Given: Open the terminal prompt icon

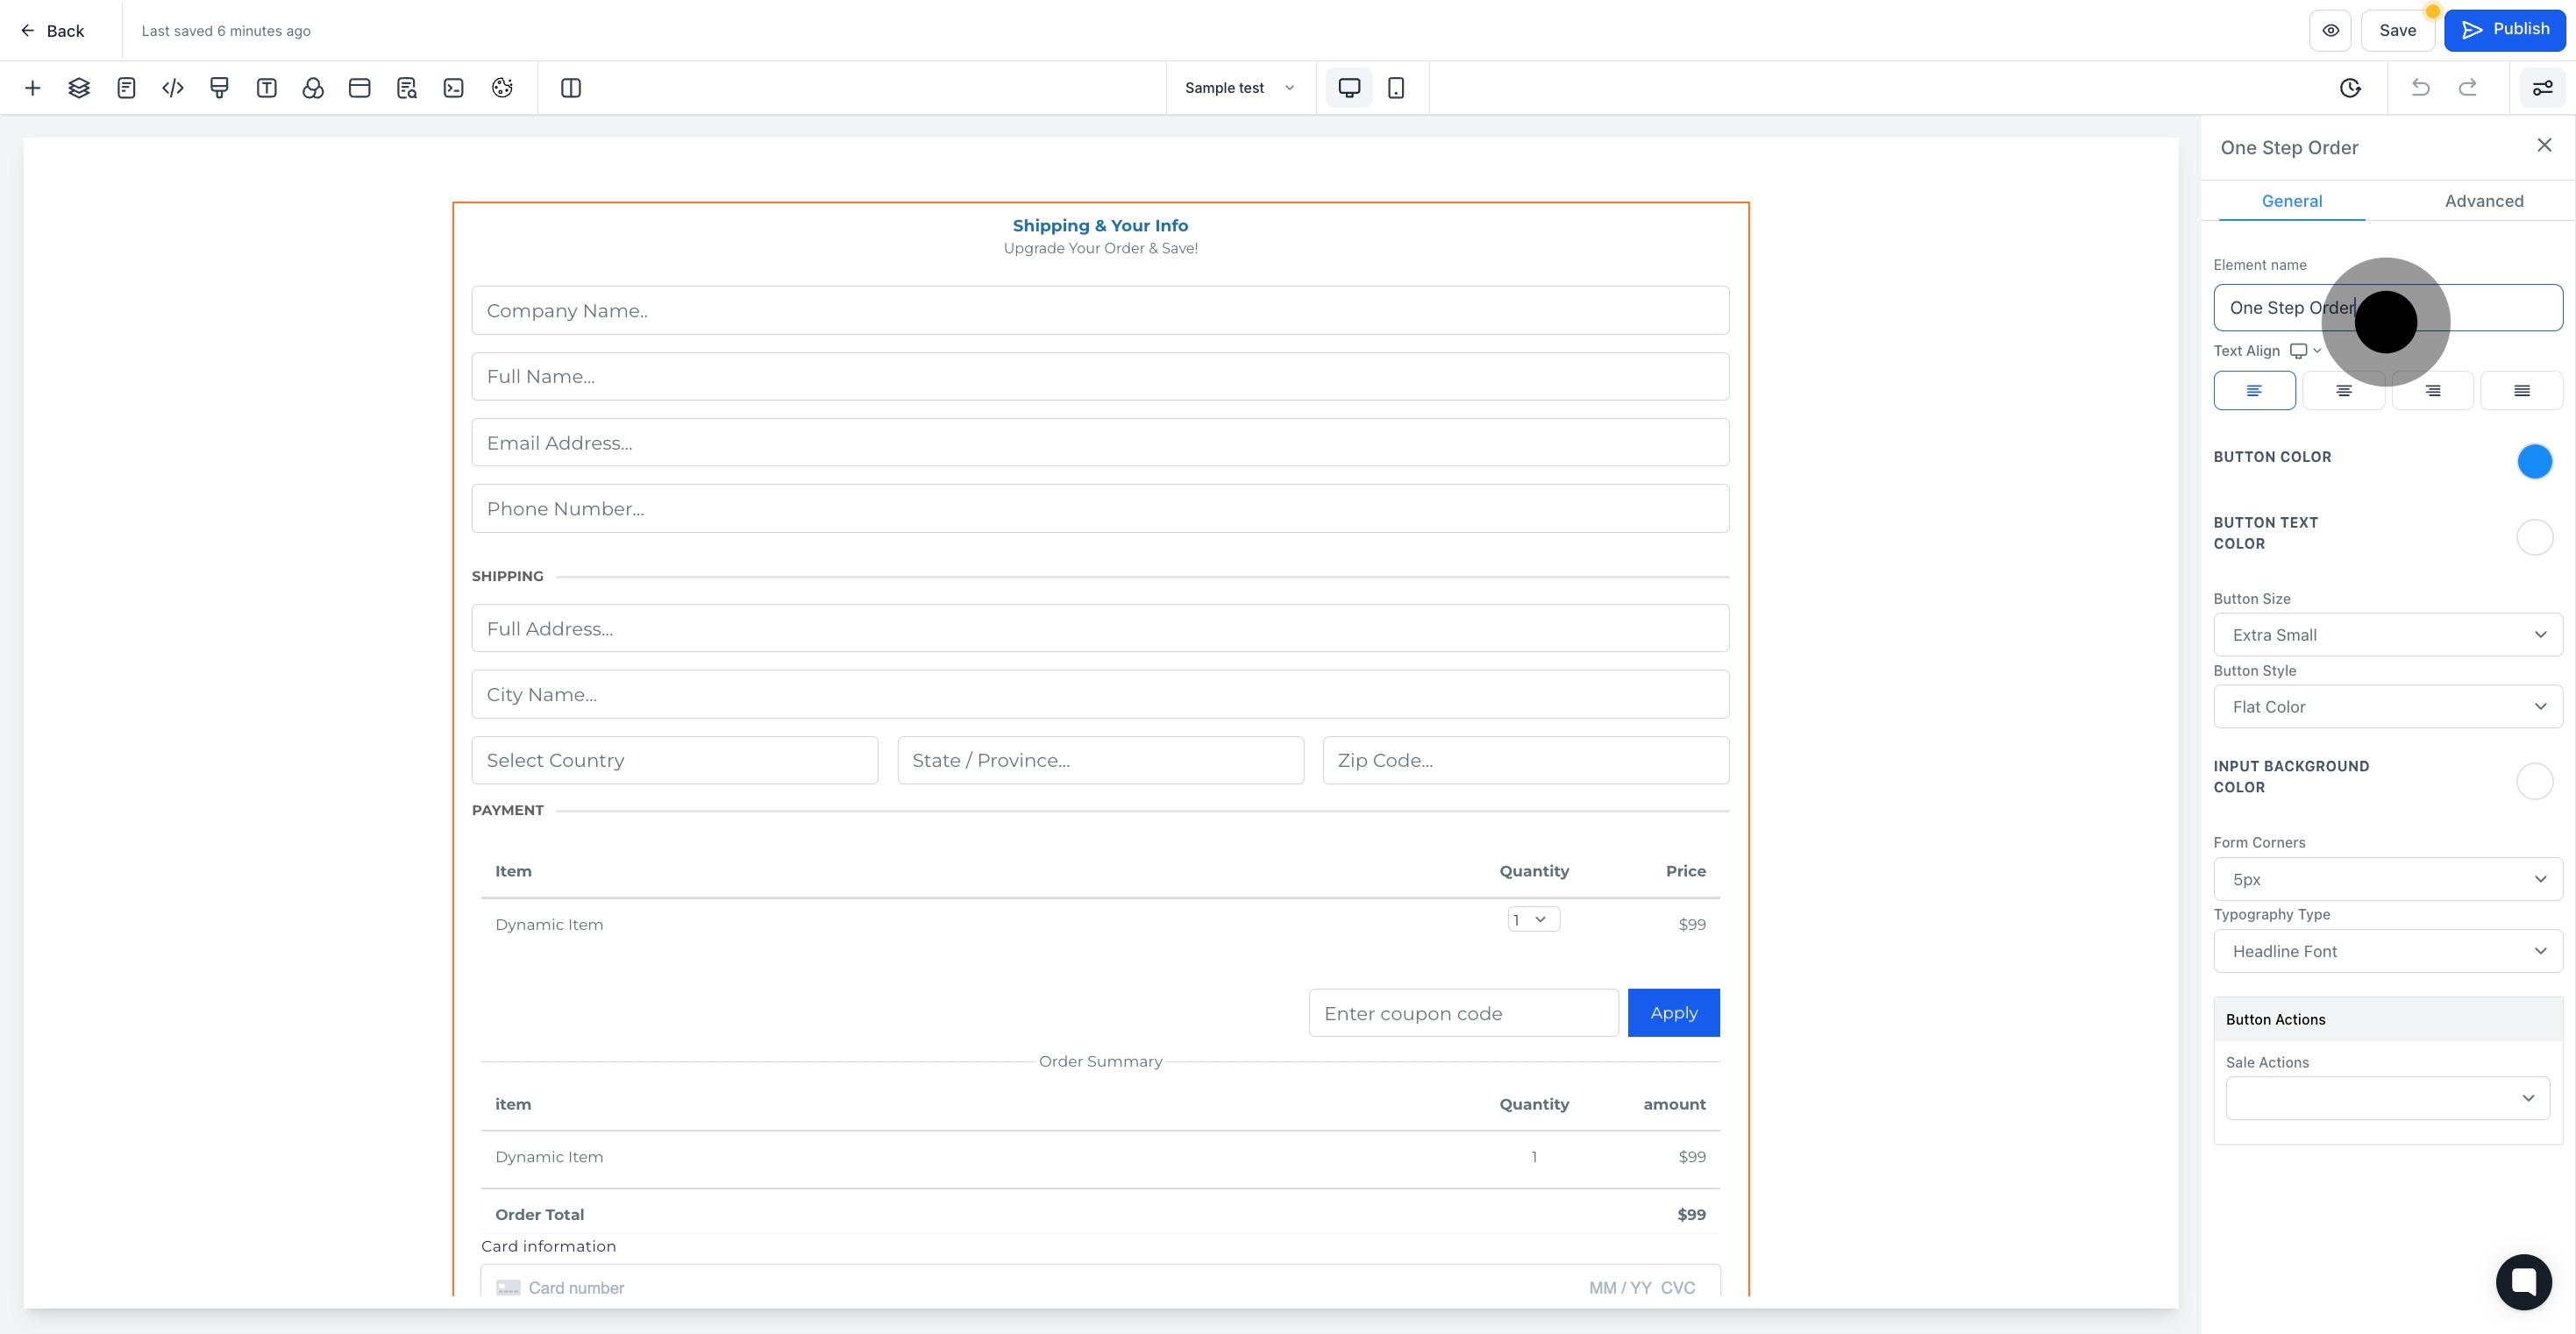Looking at the screenshot, I should [x=453, y=88].
